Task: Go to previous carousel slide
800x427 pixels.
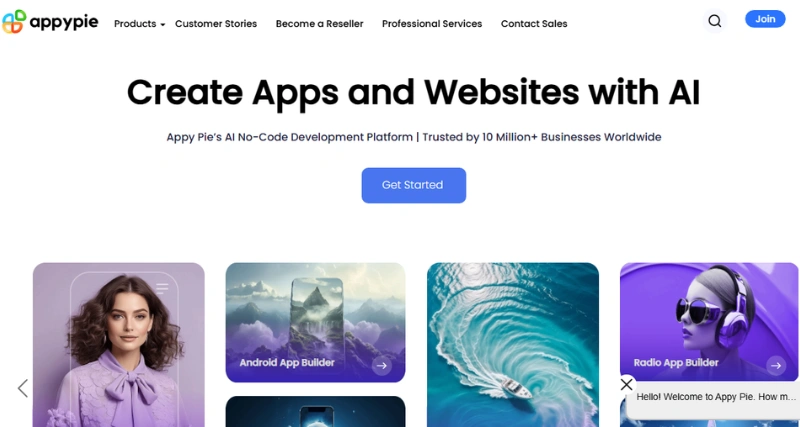Action: coord(22,388)
